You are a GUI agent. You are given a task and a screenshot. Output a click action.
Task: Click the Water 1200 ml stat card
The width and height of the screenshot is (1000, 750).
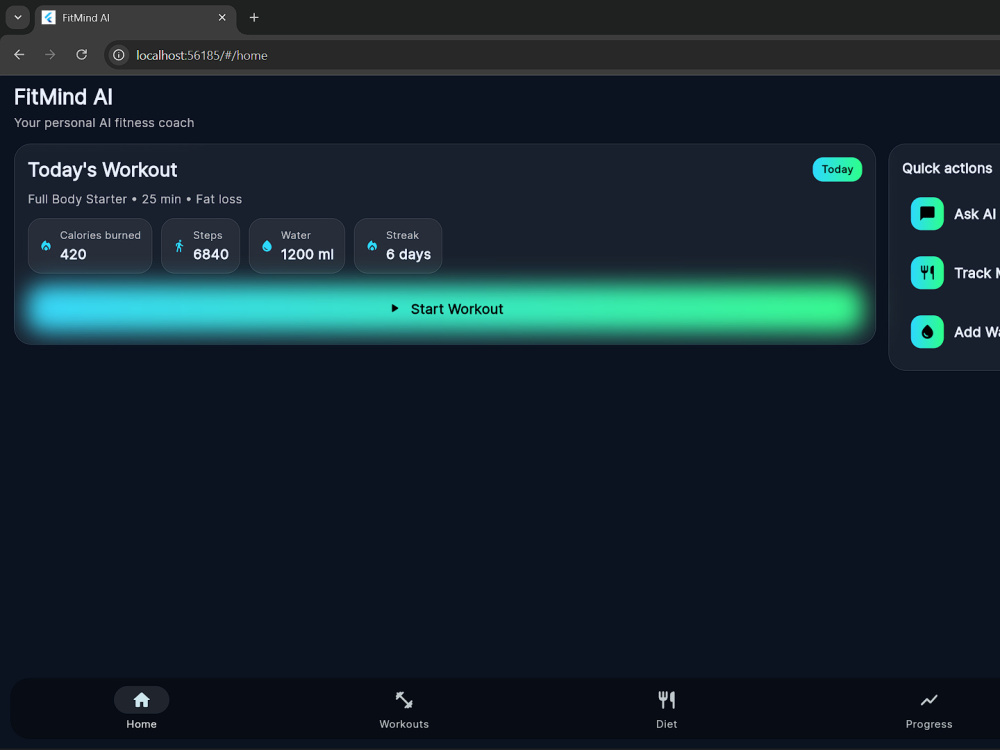pos(297,246)
